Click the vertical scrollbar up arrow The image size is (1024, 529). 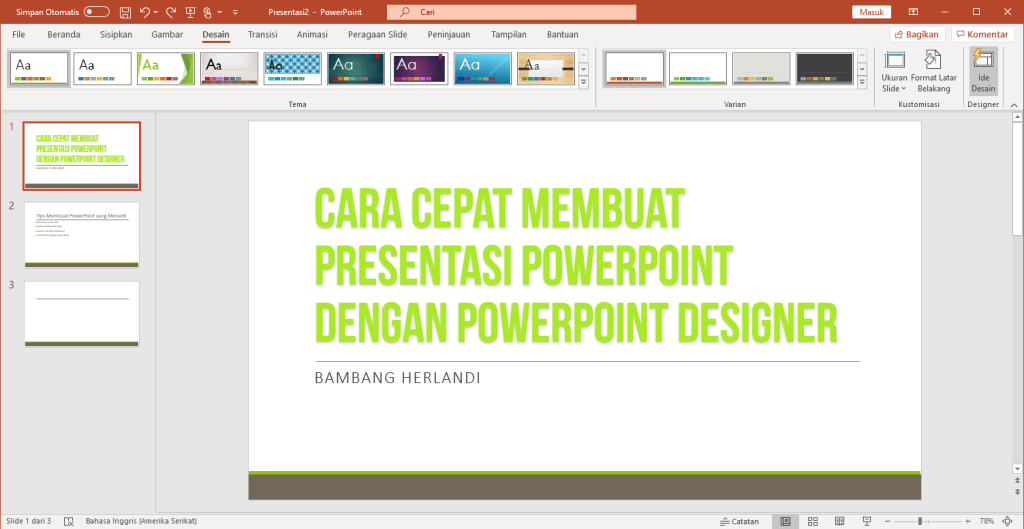1017,118
